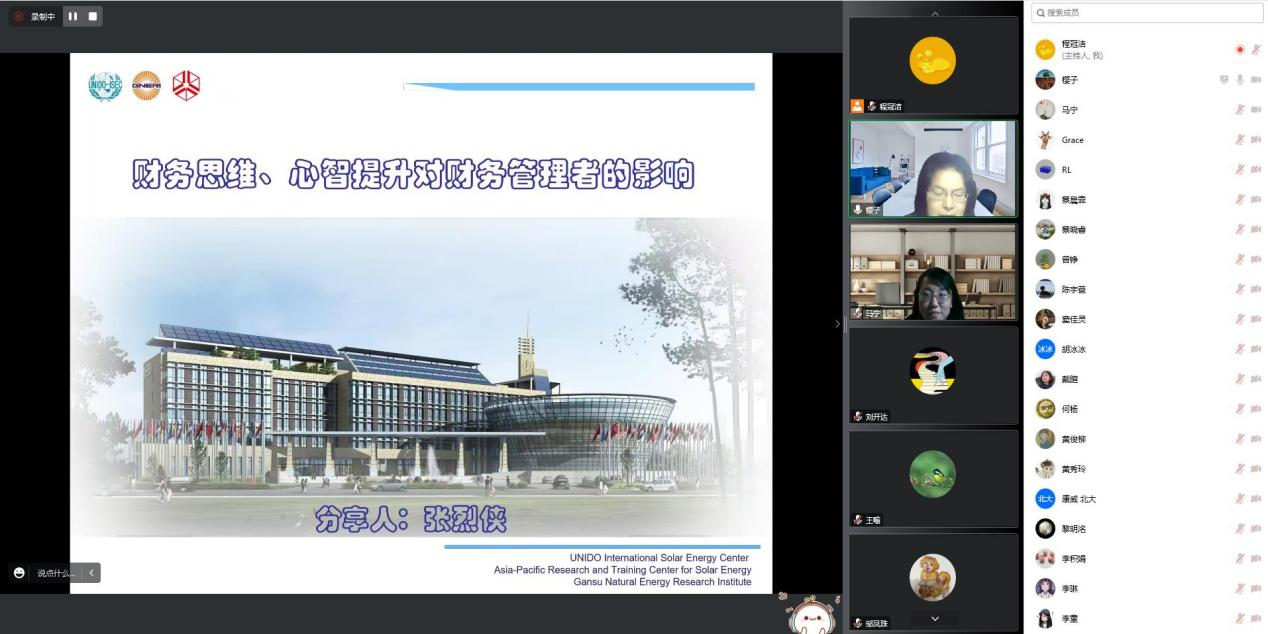Toggle microphone for 樱子 in member list
The width and height of the screenshot is (1268, 634).
coord(1240,80)
